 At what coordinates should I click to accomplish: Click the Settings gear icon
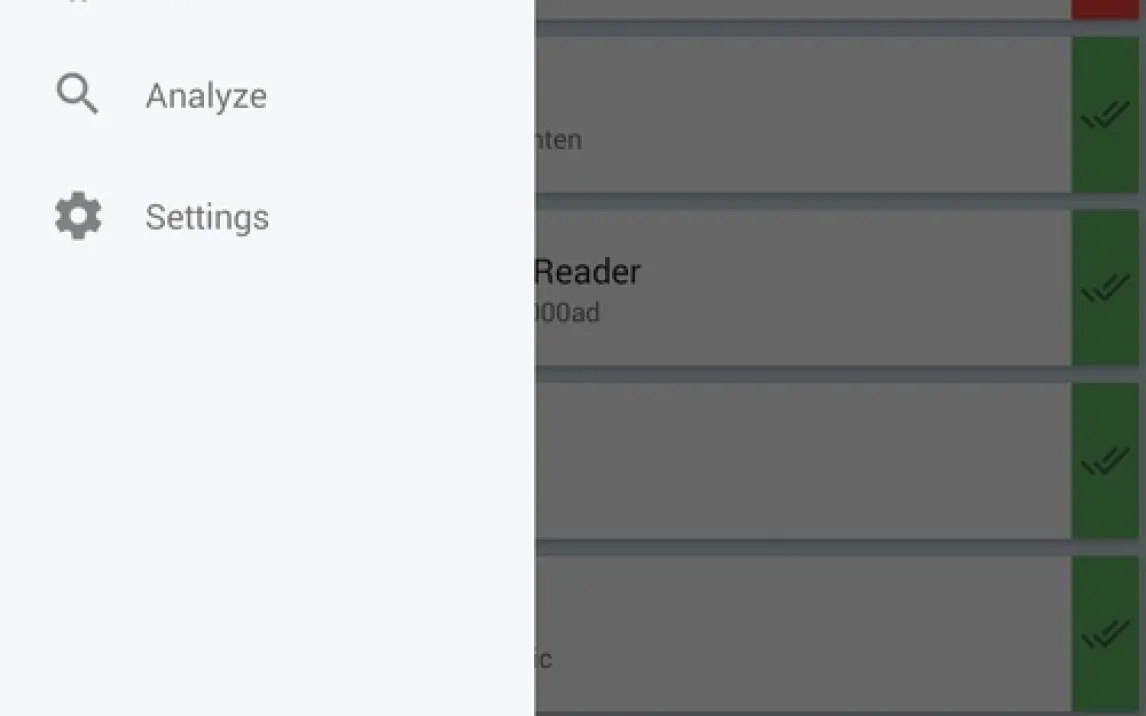(78, 217)
